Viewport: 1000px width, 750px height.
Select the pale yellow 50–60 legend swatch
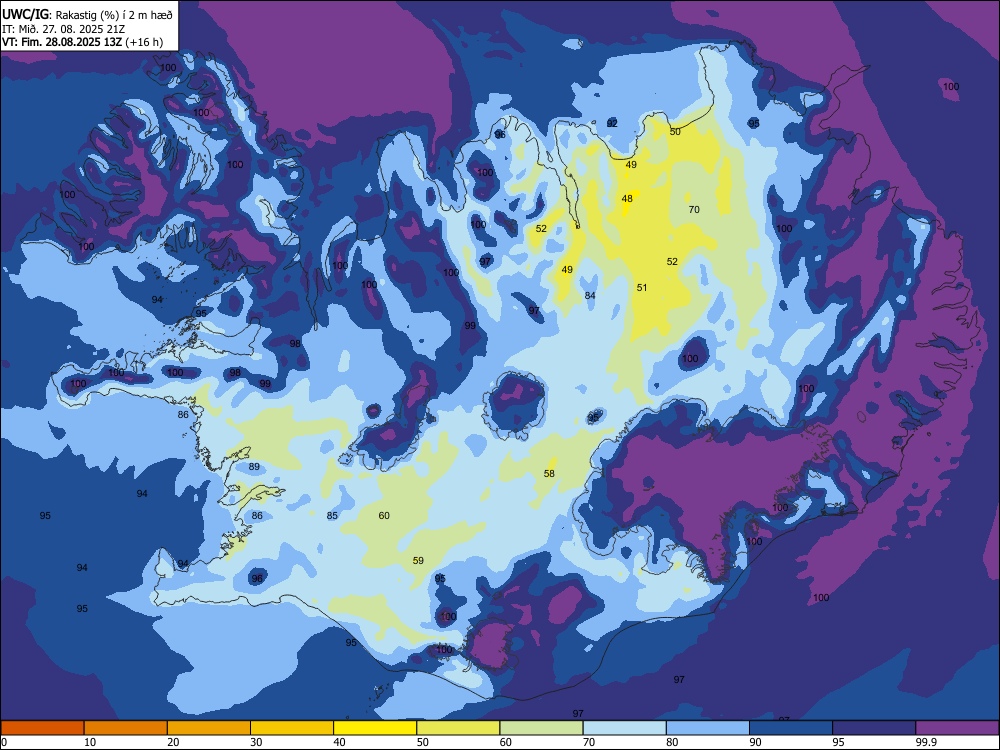click(x=458, y=728)
